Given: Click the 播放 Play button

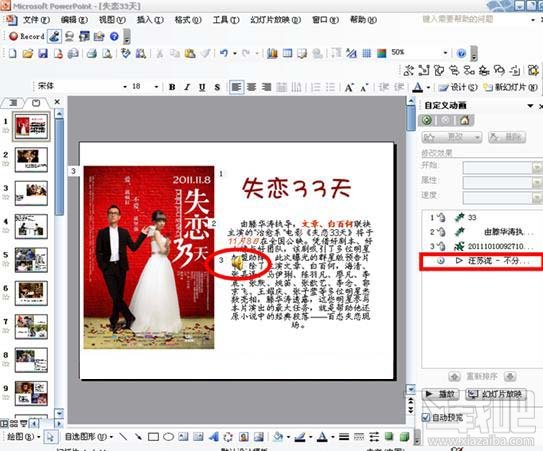Looking at the screenshot, I should coord(440,394).
